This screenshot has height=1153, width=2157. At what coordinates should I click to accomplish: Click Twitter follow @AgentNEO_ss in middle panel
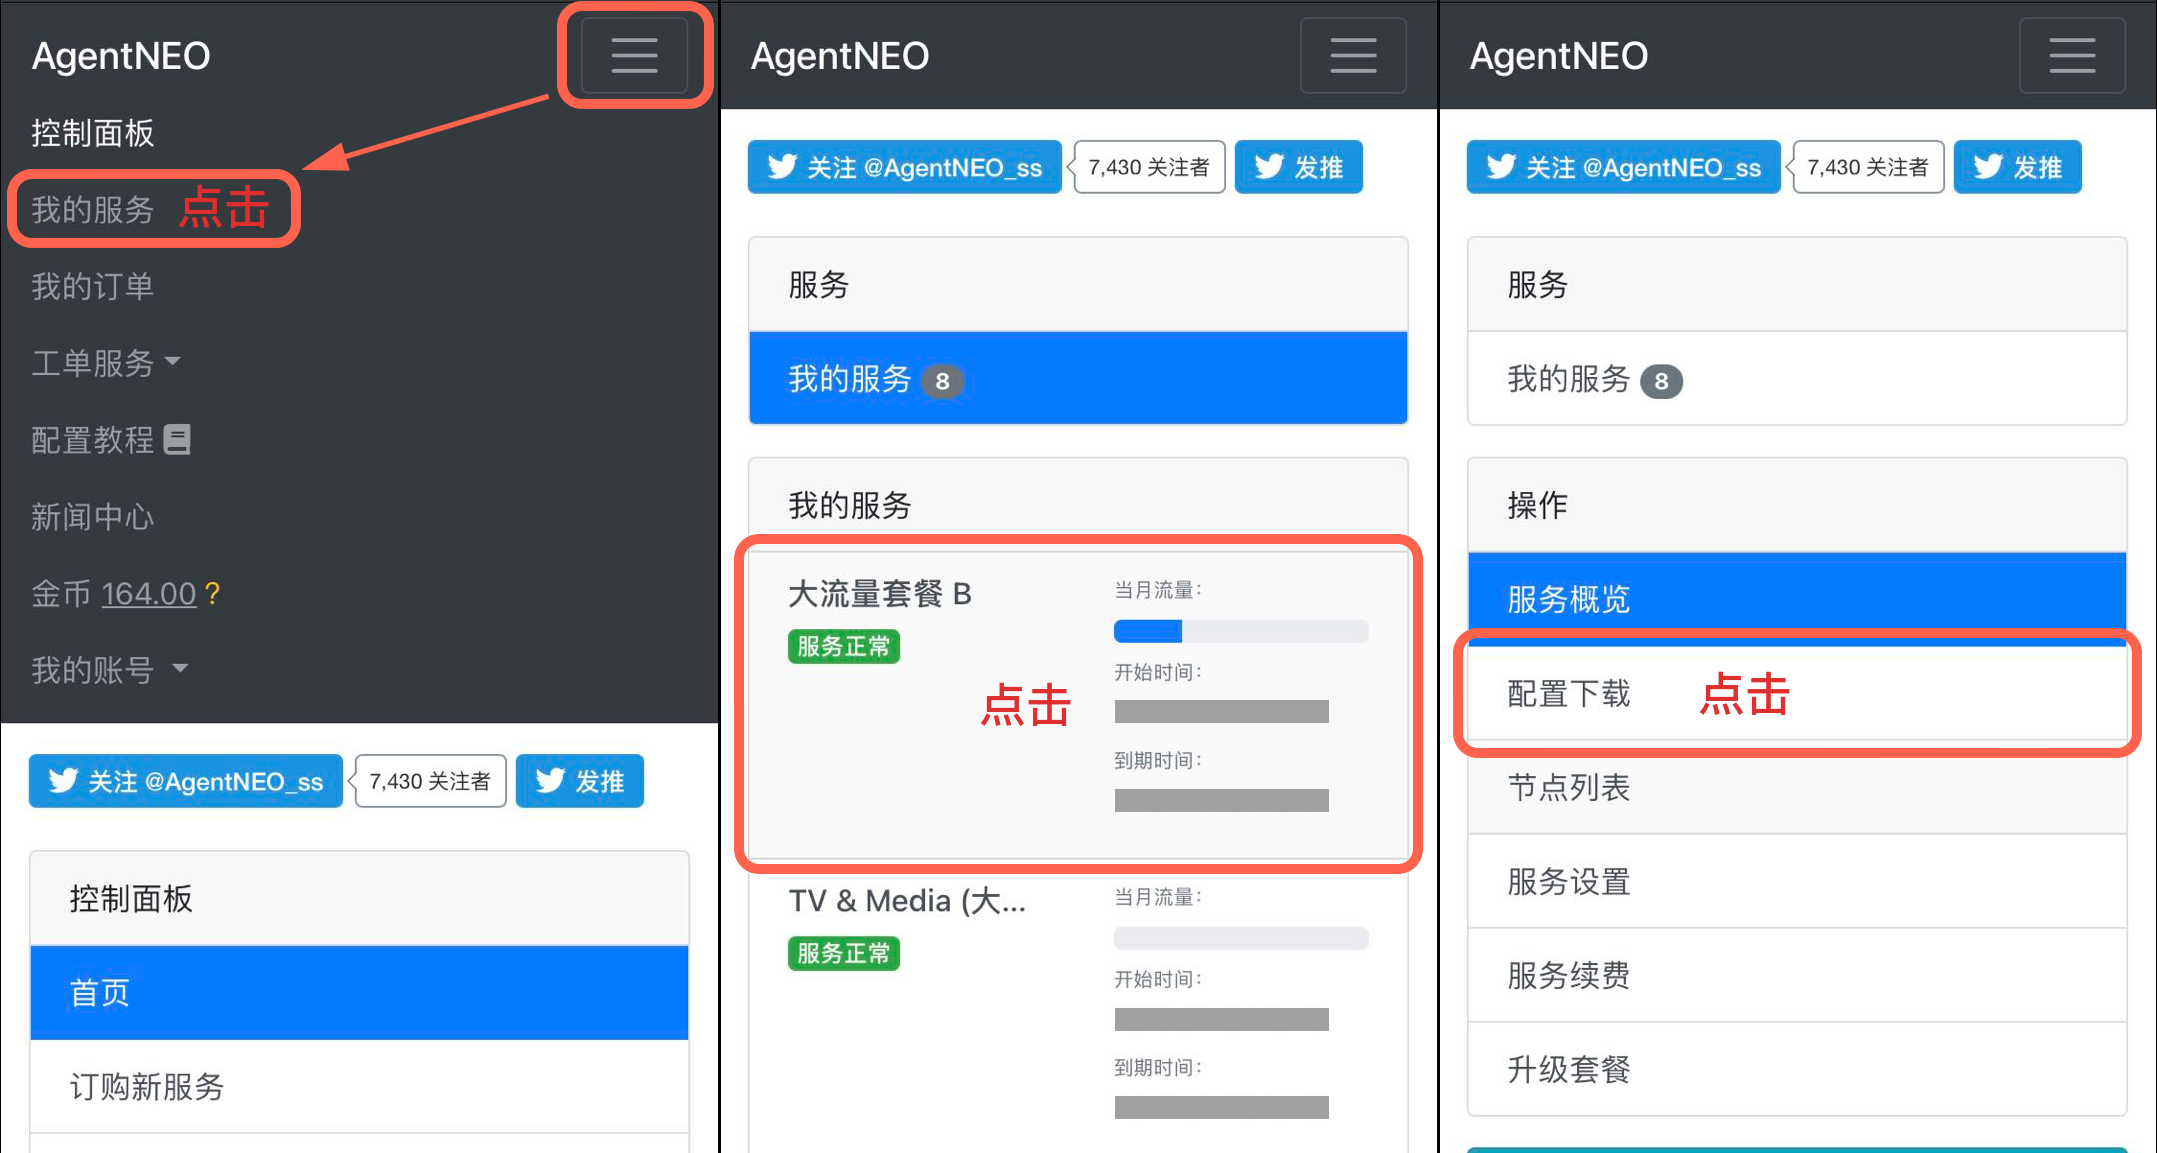point(904,167)
